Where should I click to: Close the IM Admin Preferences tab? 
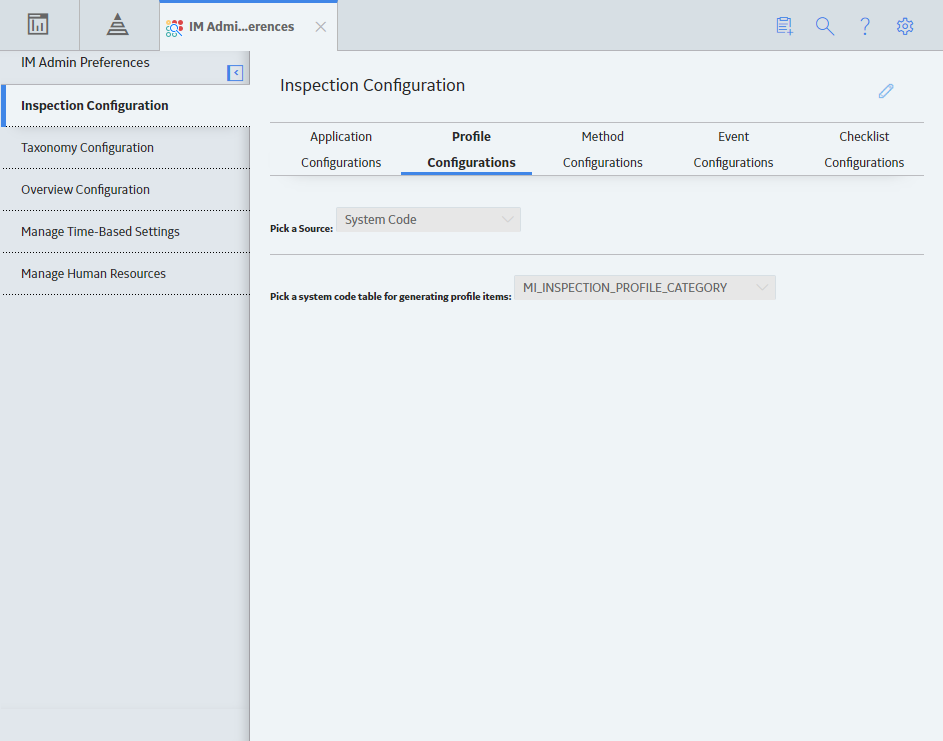[321, 27]
